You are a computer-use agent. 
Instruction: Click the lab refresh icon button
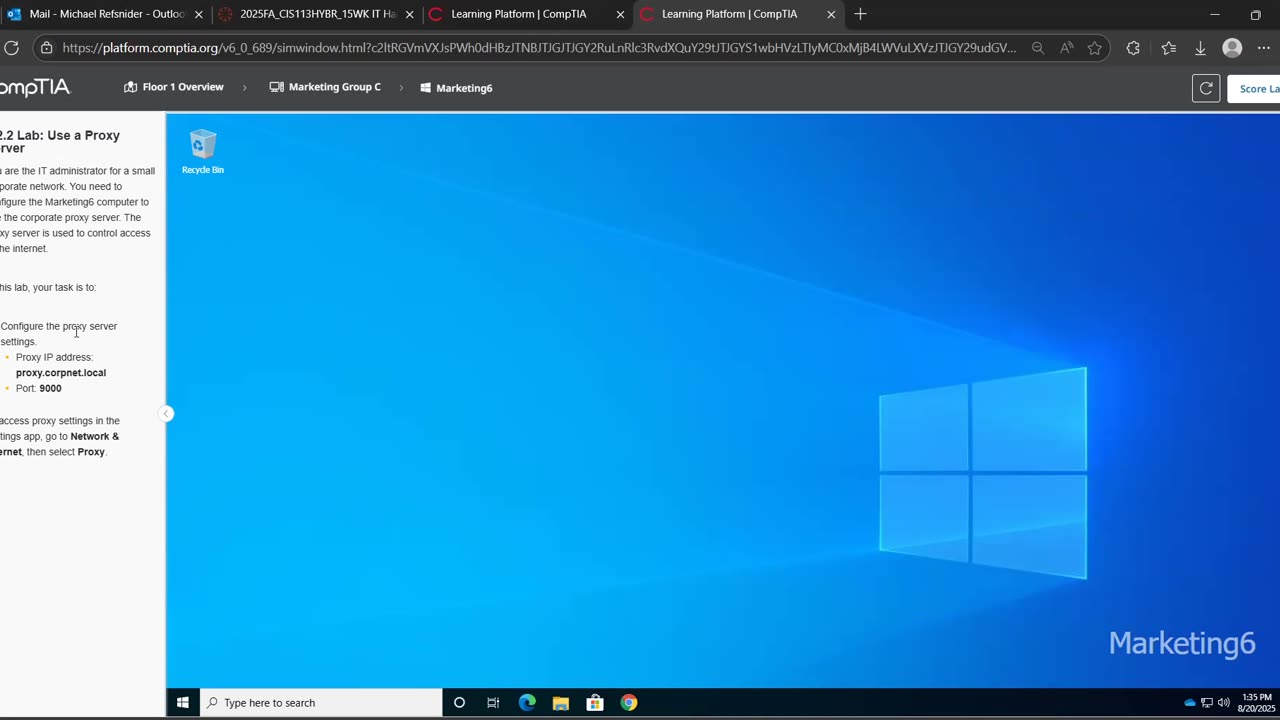pyautogui.click(x=1206, y=88)
